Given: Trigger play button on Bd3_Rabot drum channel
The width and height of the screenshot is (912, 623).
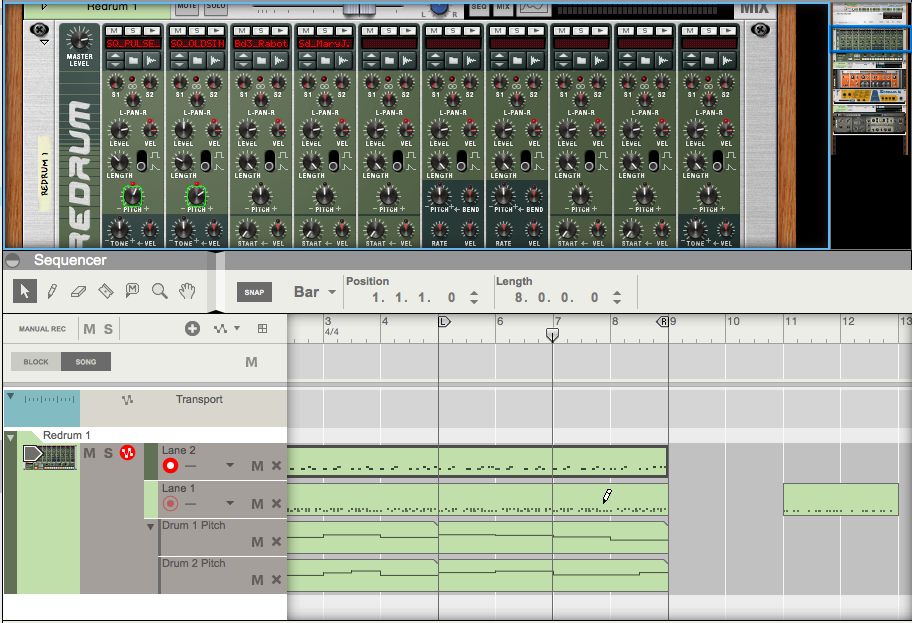Looking at the screenshot, I should pos(279,31).
